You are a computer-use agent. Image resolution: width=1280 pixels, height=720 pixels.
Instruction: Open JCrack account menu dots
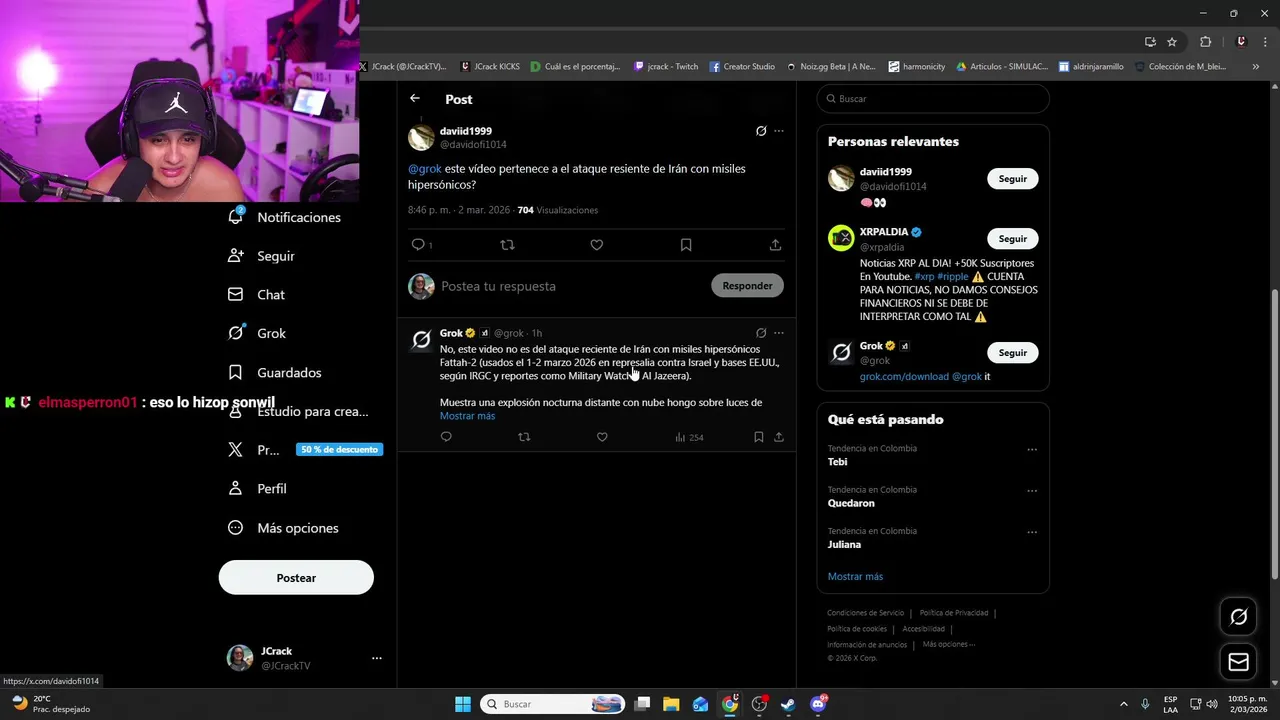pos(377,658)
